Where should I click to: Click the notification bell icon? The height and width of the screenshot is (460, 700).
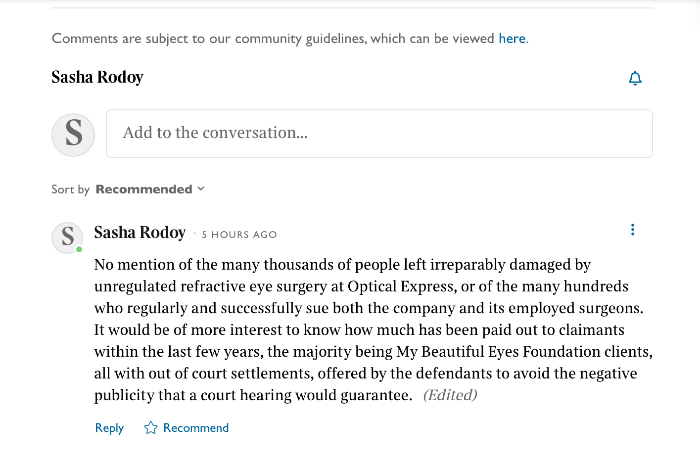click(x=635, y=78)
